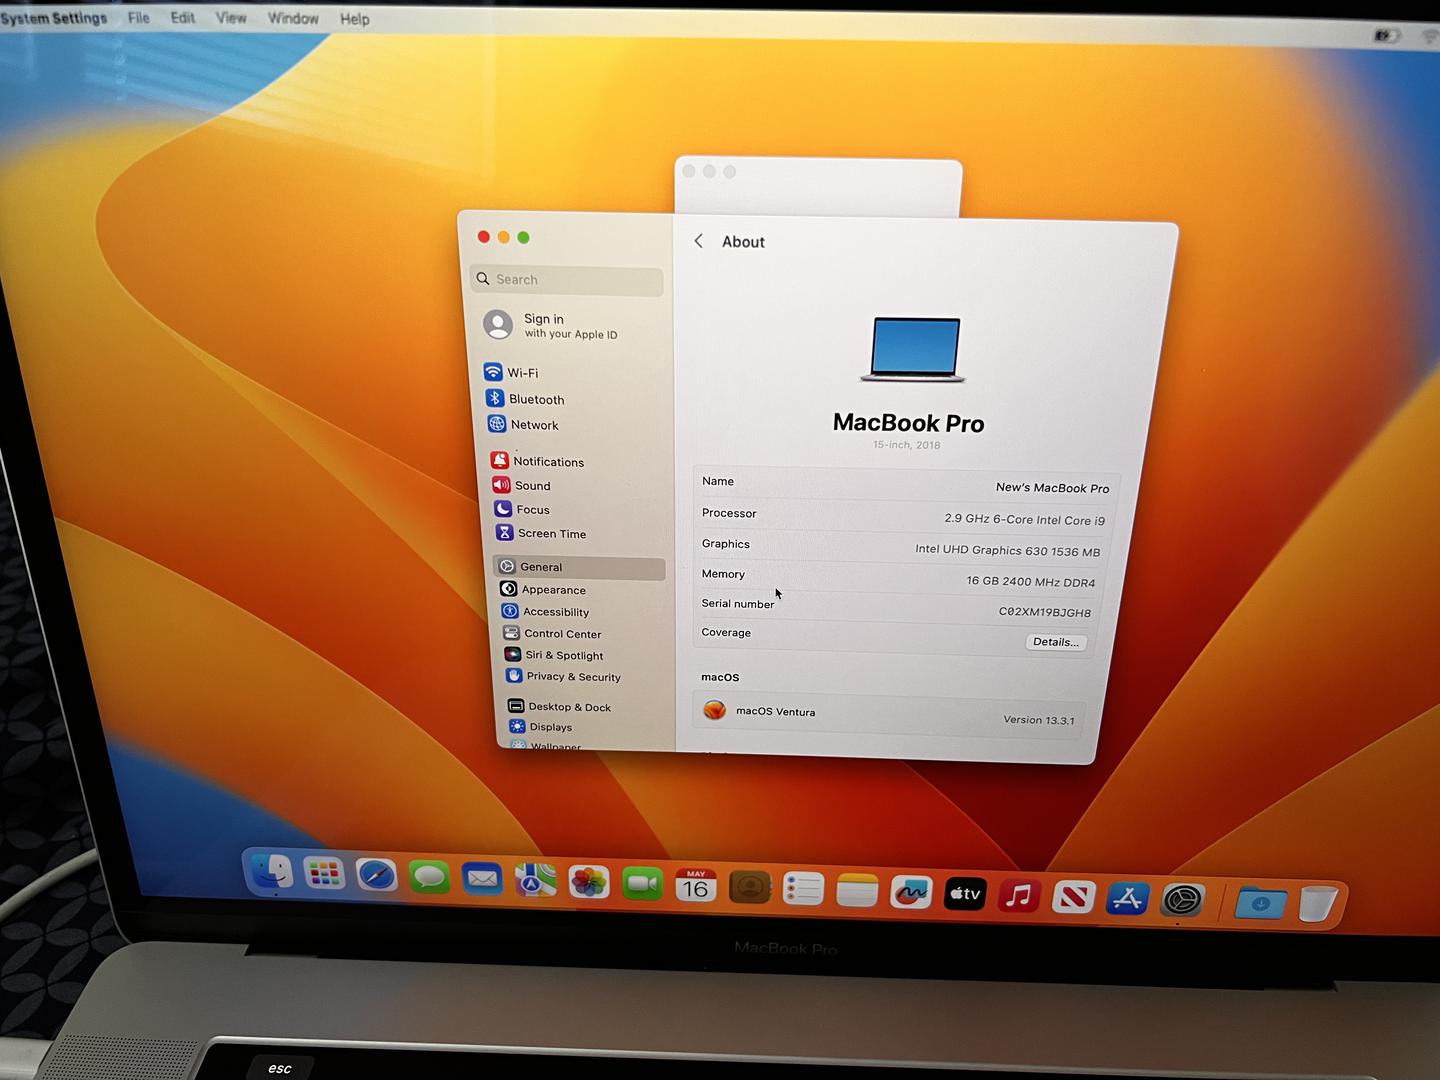Viewport: 1440px width, 1080px height.
Task: Launch Reminders from the Dock
Action: tap(803, 889)
